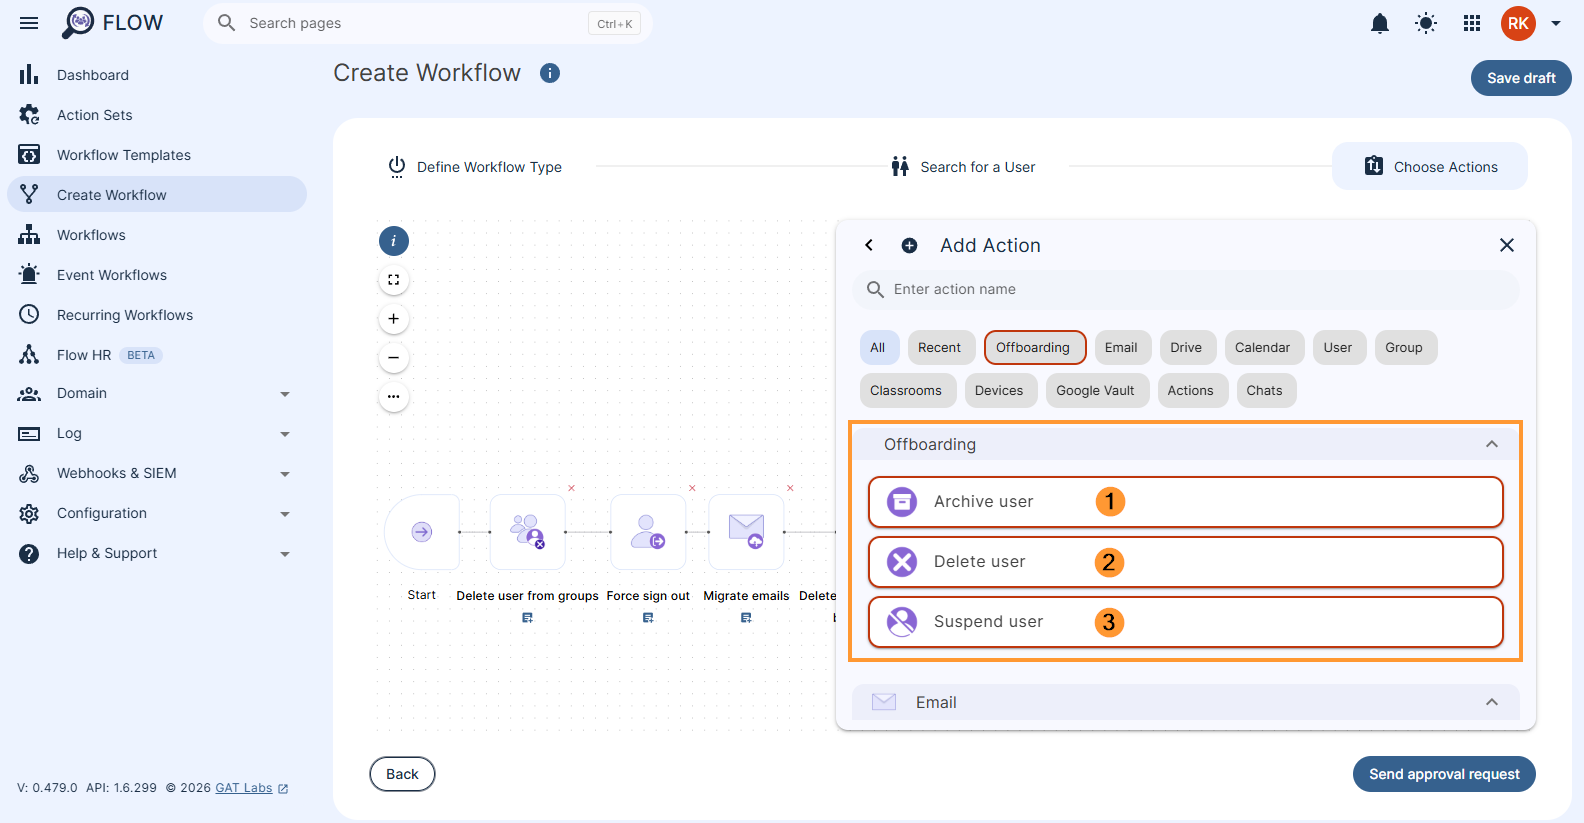1584x823 pixels.
Task: Collapse the Email section
Action: (1491, 702)
